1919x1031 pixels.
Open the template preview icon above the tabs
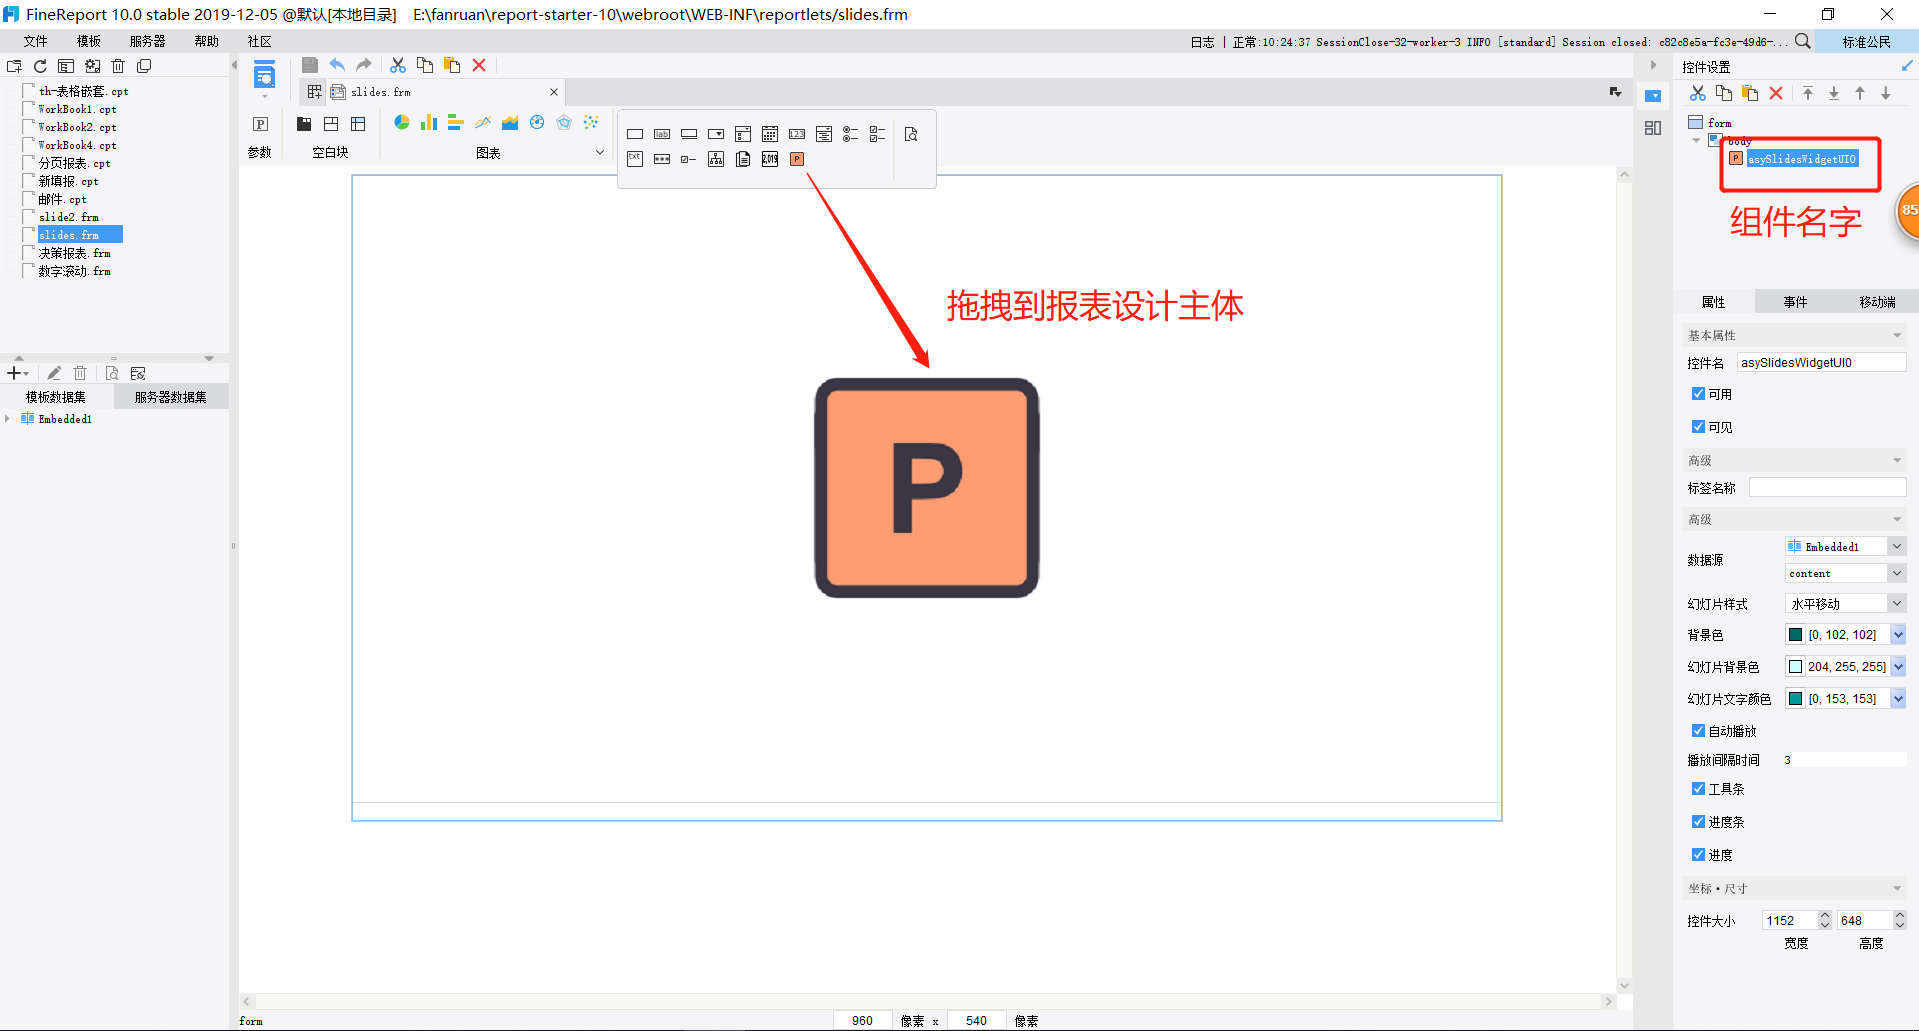(264, 75)
